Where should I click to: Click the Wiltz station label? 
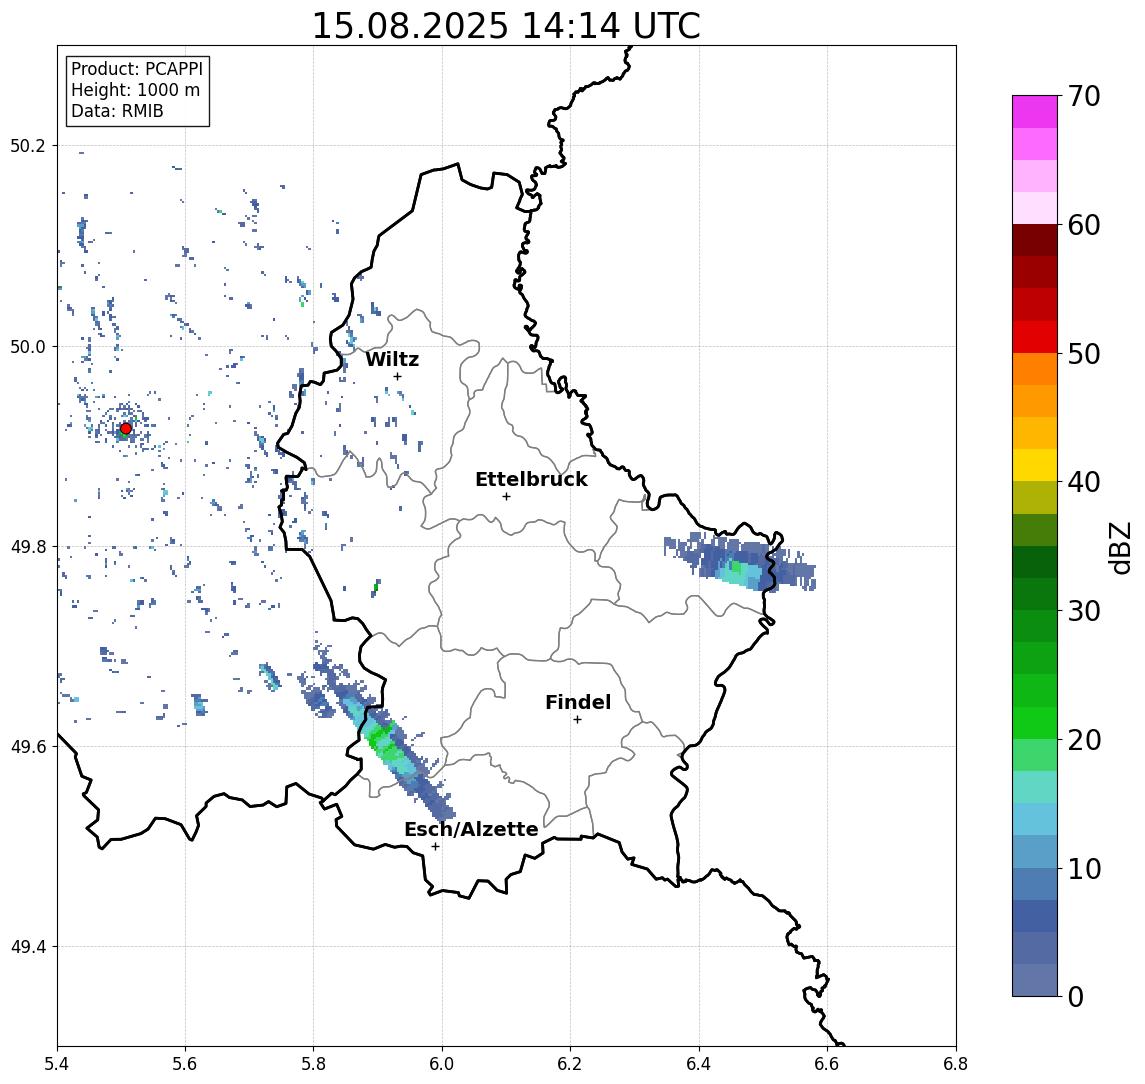click(392, 359)
